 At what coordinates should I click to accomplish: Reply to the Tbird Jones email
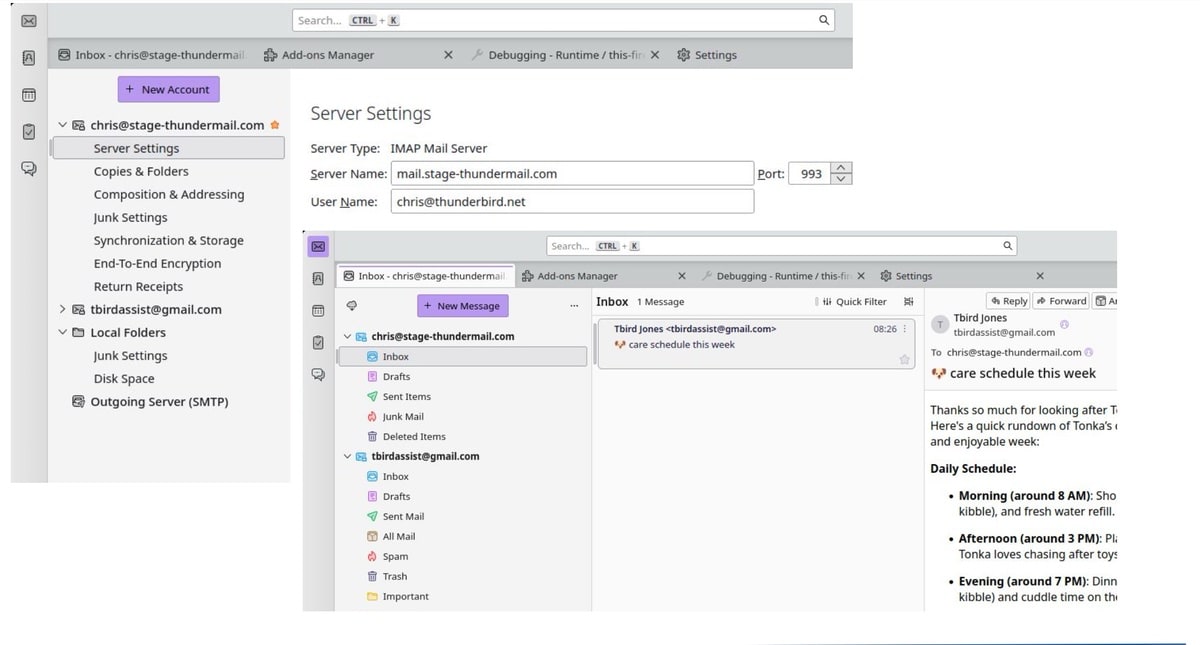(1009, 301)
